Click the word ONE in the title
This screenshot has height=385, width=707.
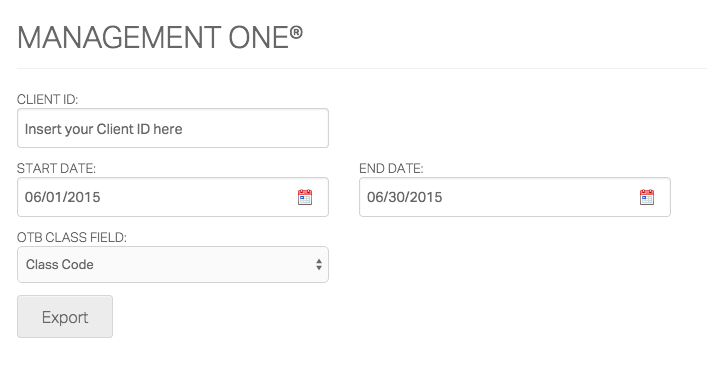[x=258, y=37]
